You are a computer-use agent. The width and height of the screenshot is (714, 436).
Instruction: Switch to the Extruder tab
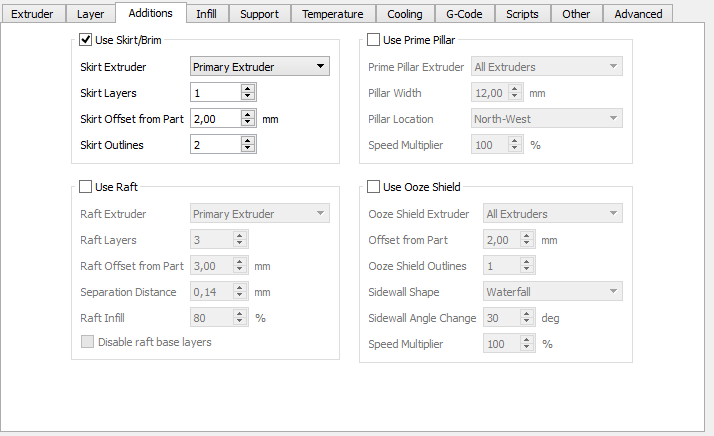32,14
